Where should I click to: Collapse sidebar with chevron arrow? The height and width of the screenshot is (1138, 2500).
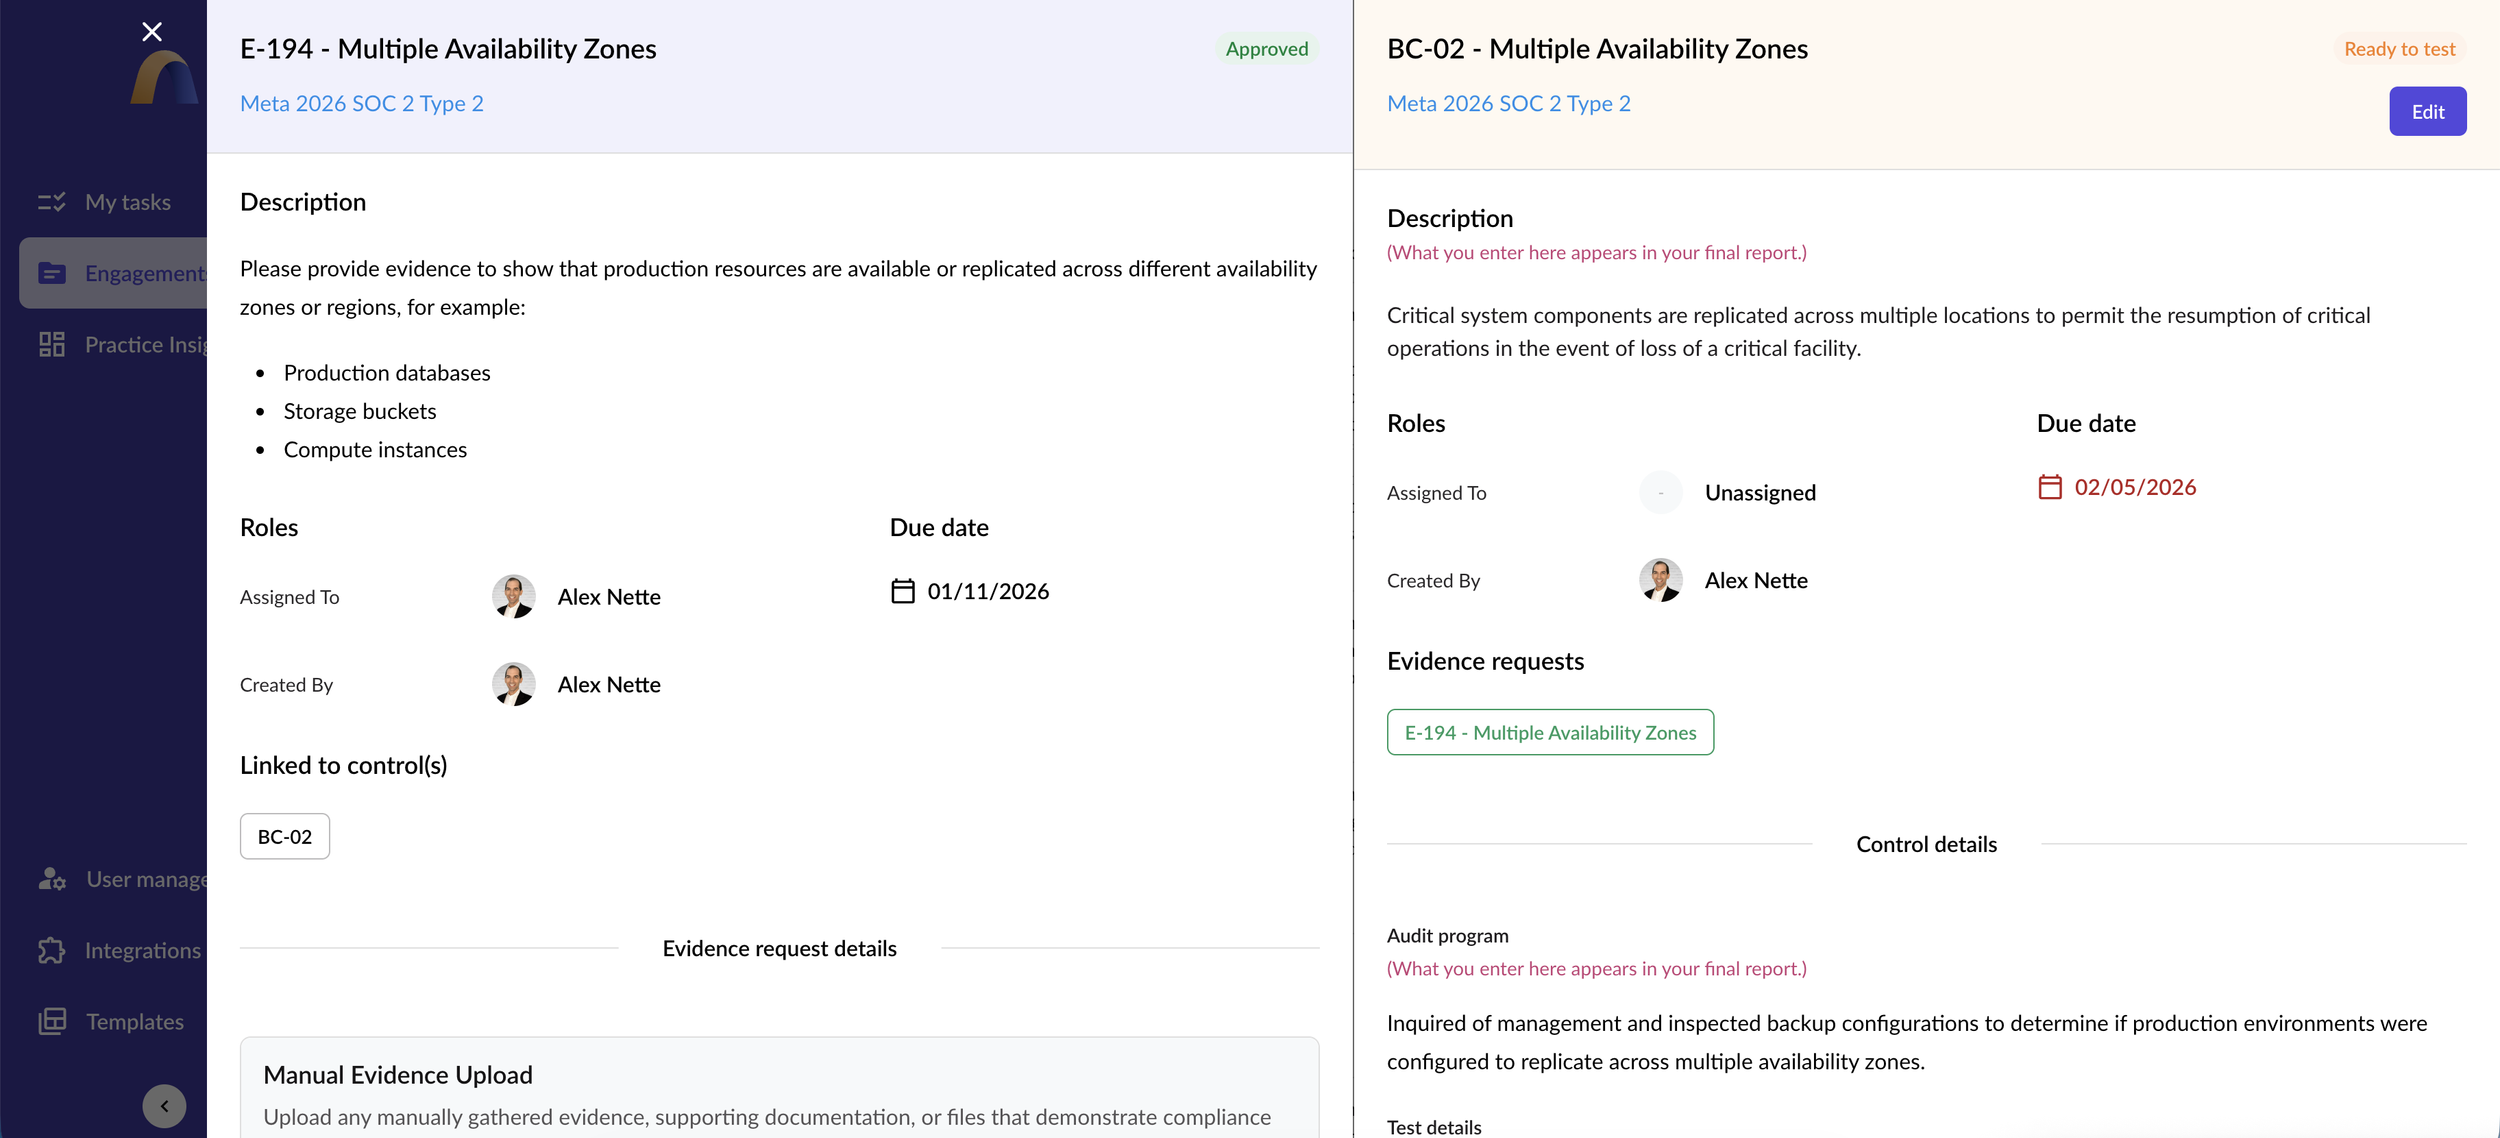tap(164, 1106)
